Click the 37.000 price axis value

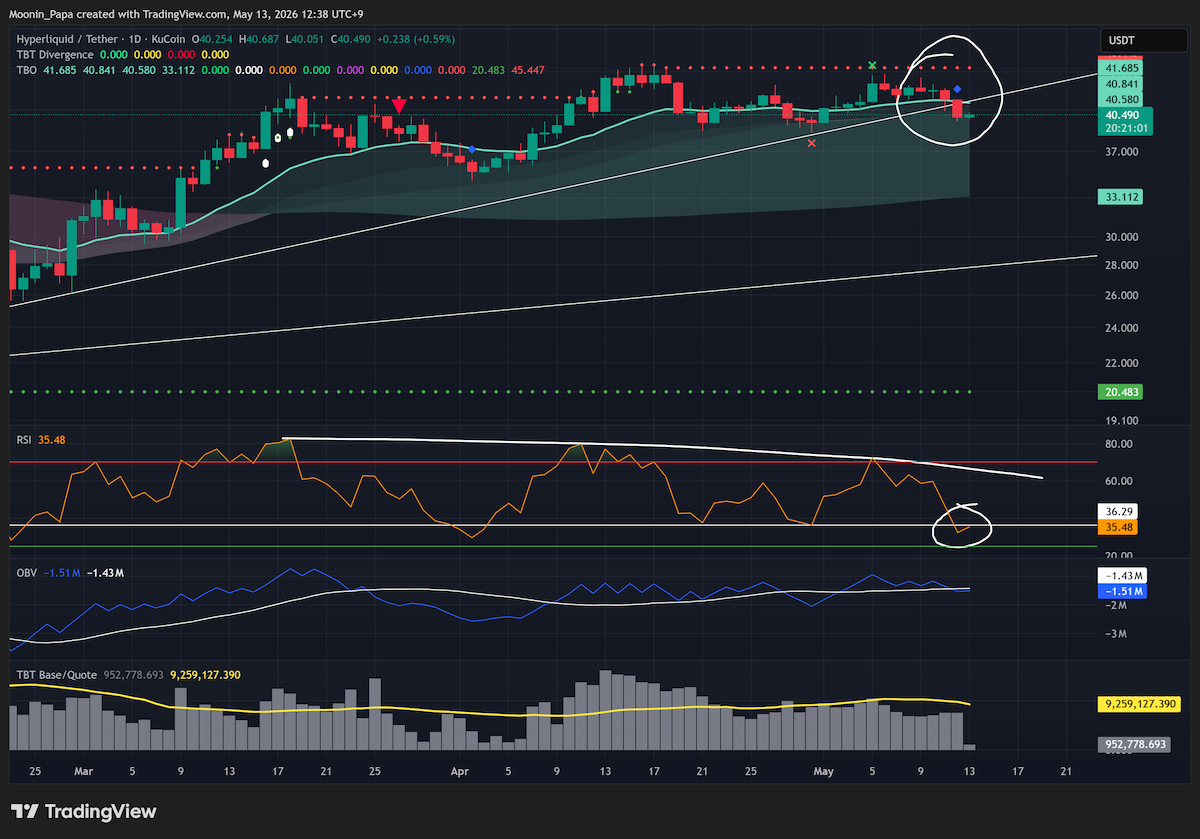1124,152
